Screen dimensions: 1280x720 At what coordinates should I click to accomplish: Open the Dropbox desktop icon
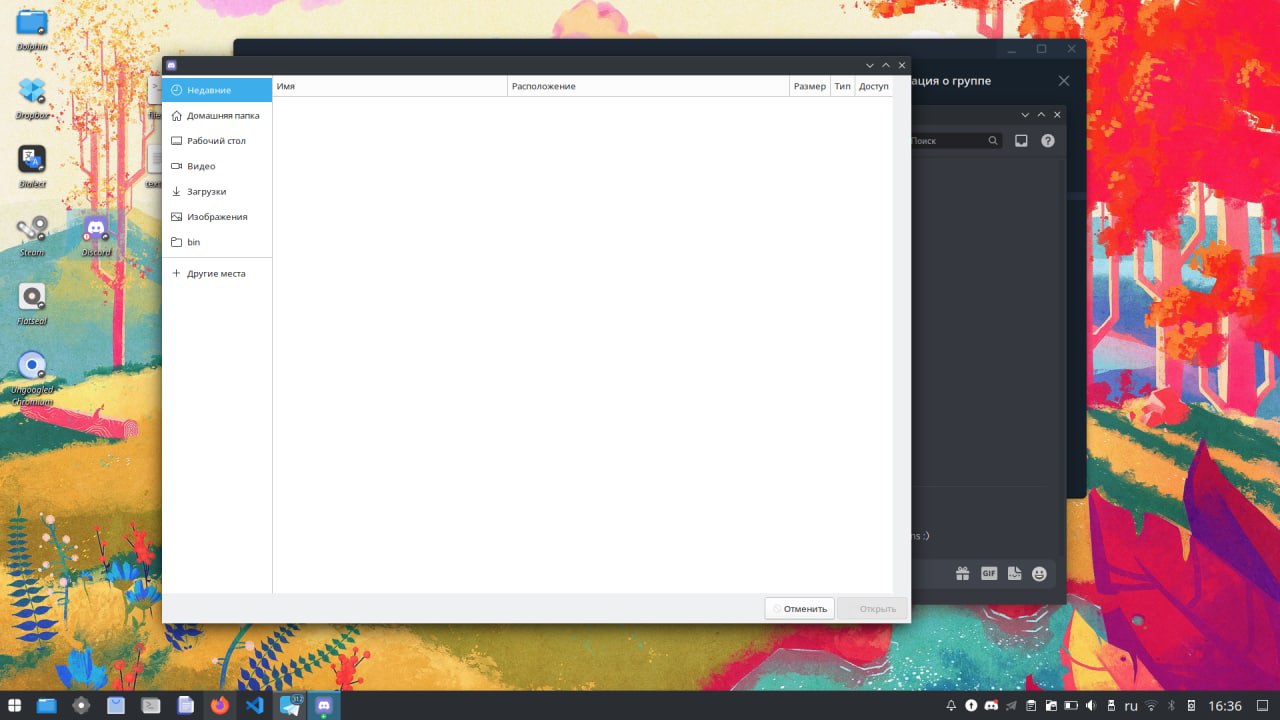32,97
